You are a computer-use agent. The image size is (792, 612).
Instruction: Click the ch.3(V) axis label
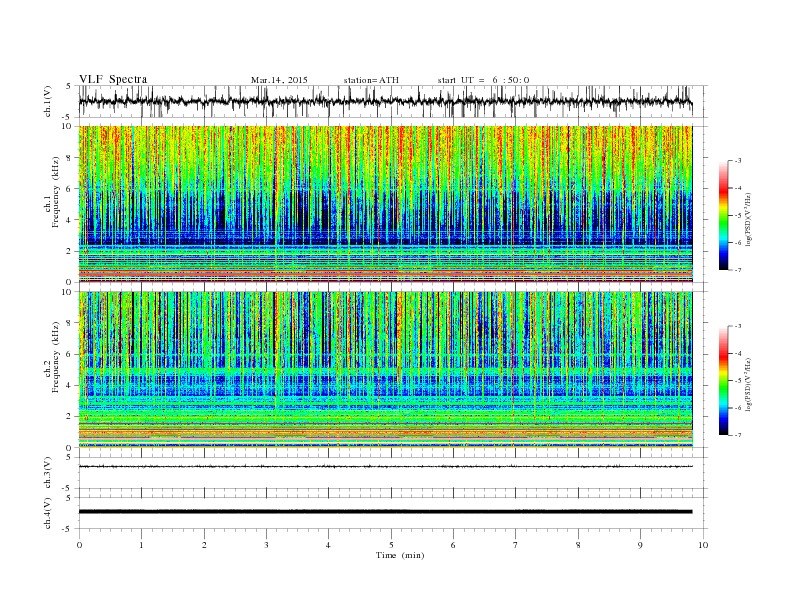tap(49, 473)
